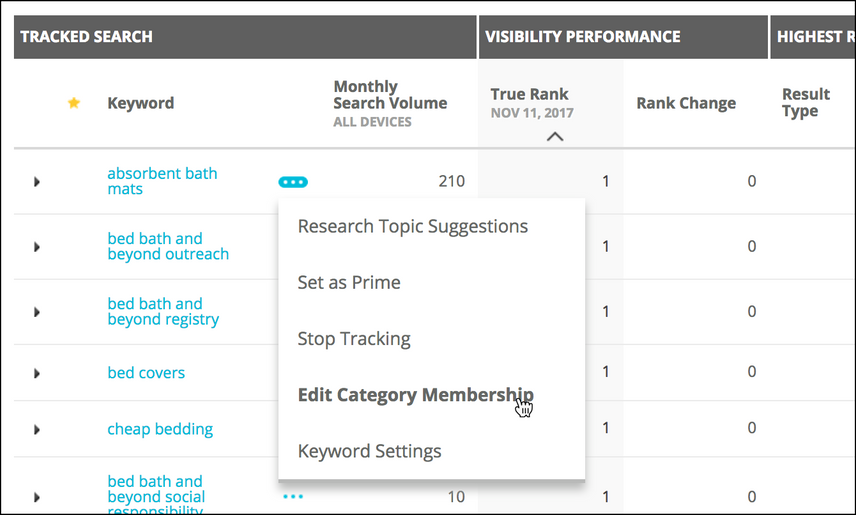Expand the bed bath social responsibility row
856x515 pixels.
[37, 497]
